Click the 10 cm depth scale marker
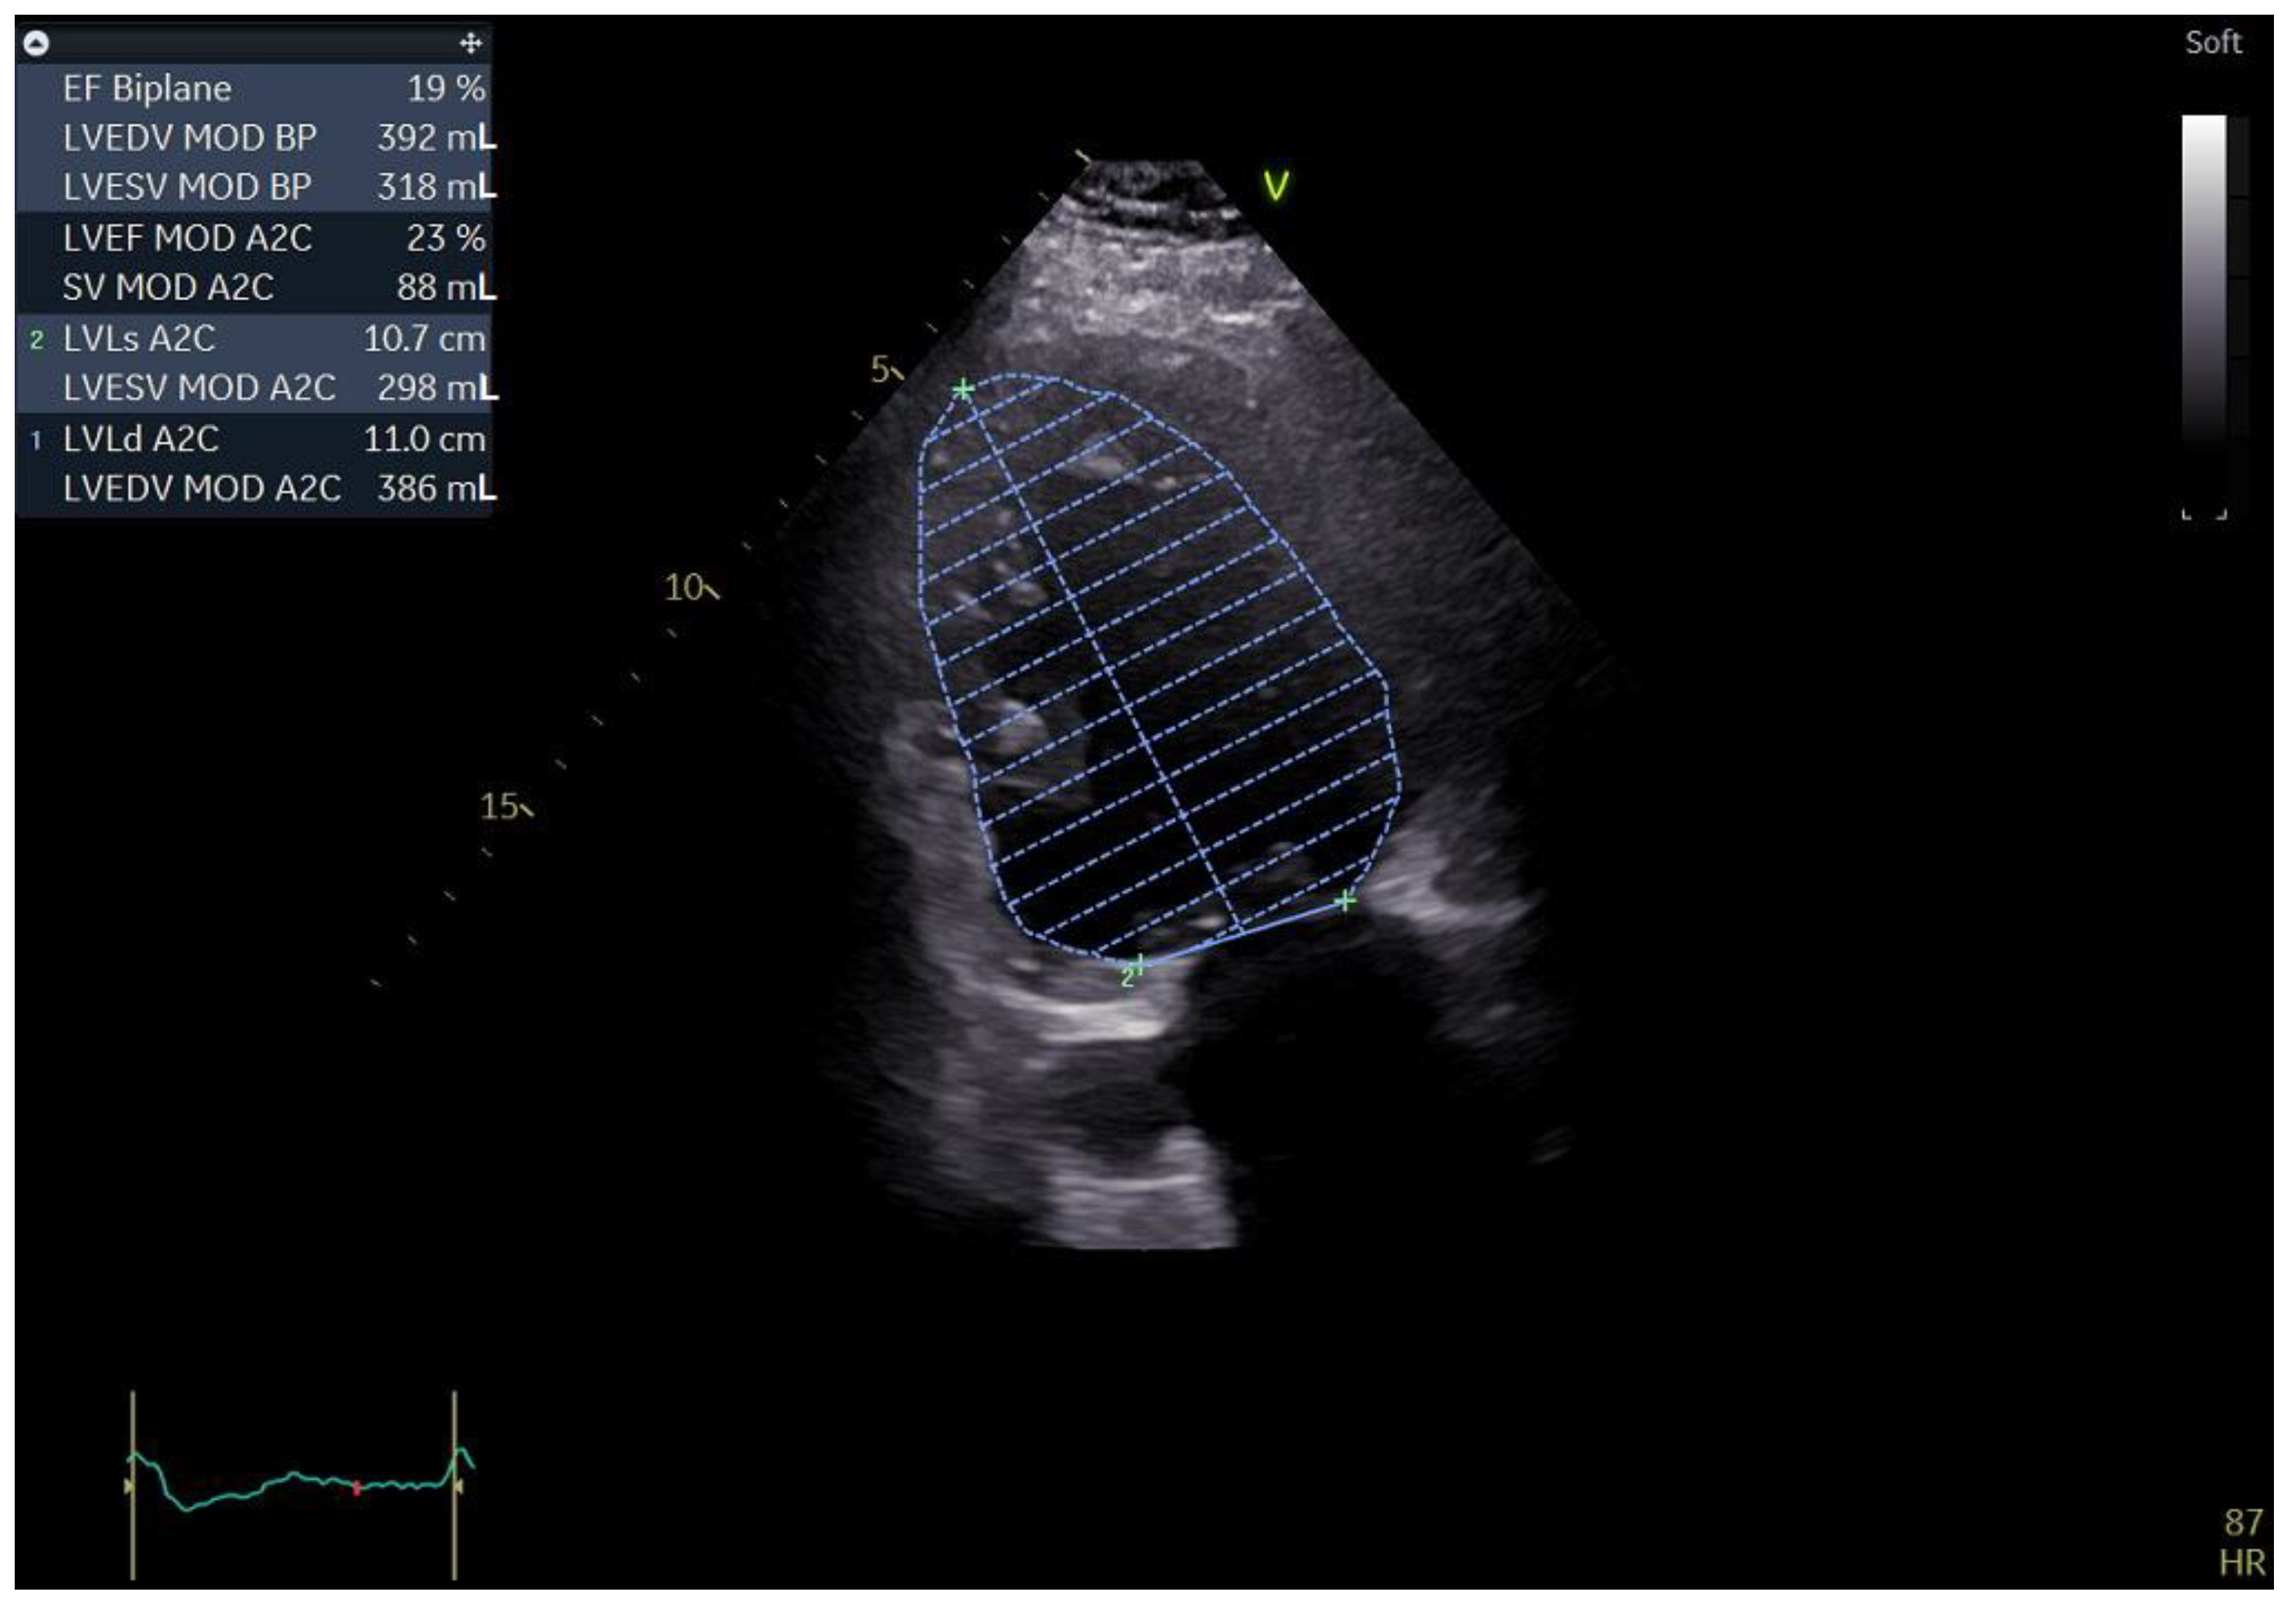This screenshot has width=2296, height=1607. click(x=690, y=587)
